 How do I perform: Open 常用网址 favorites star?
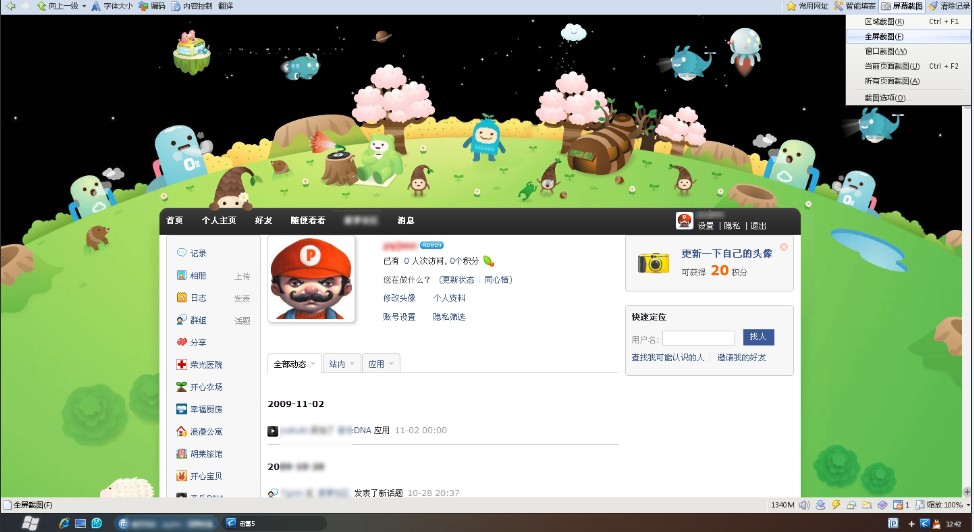coord(807,6)
